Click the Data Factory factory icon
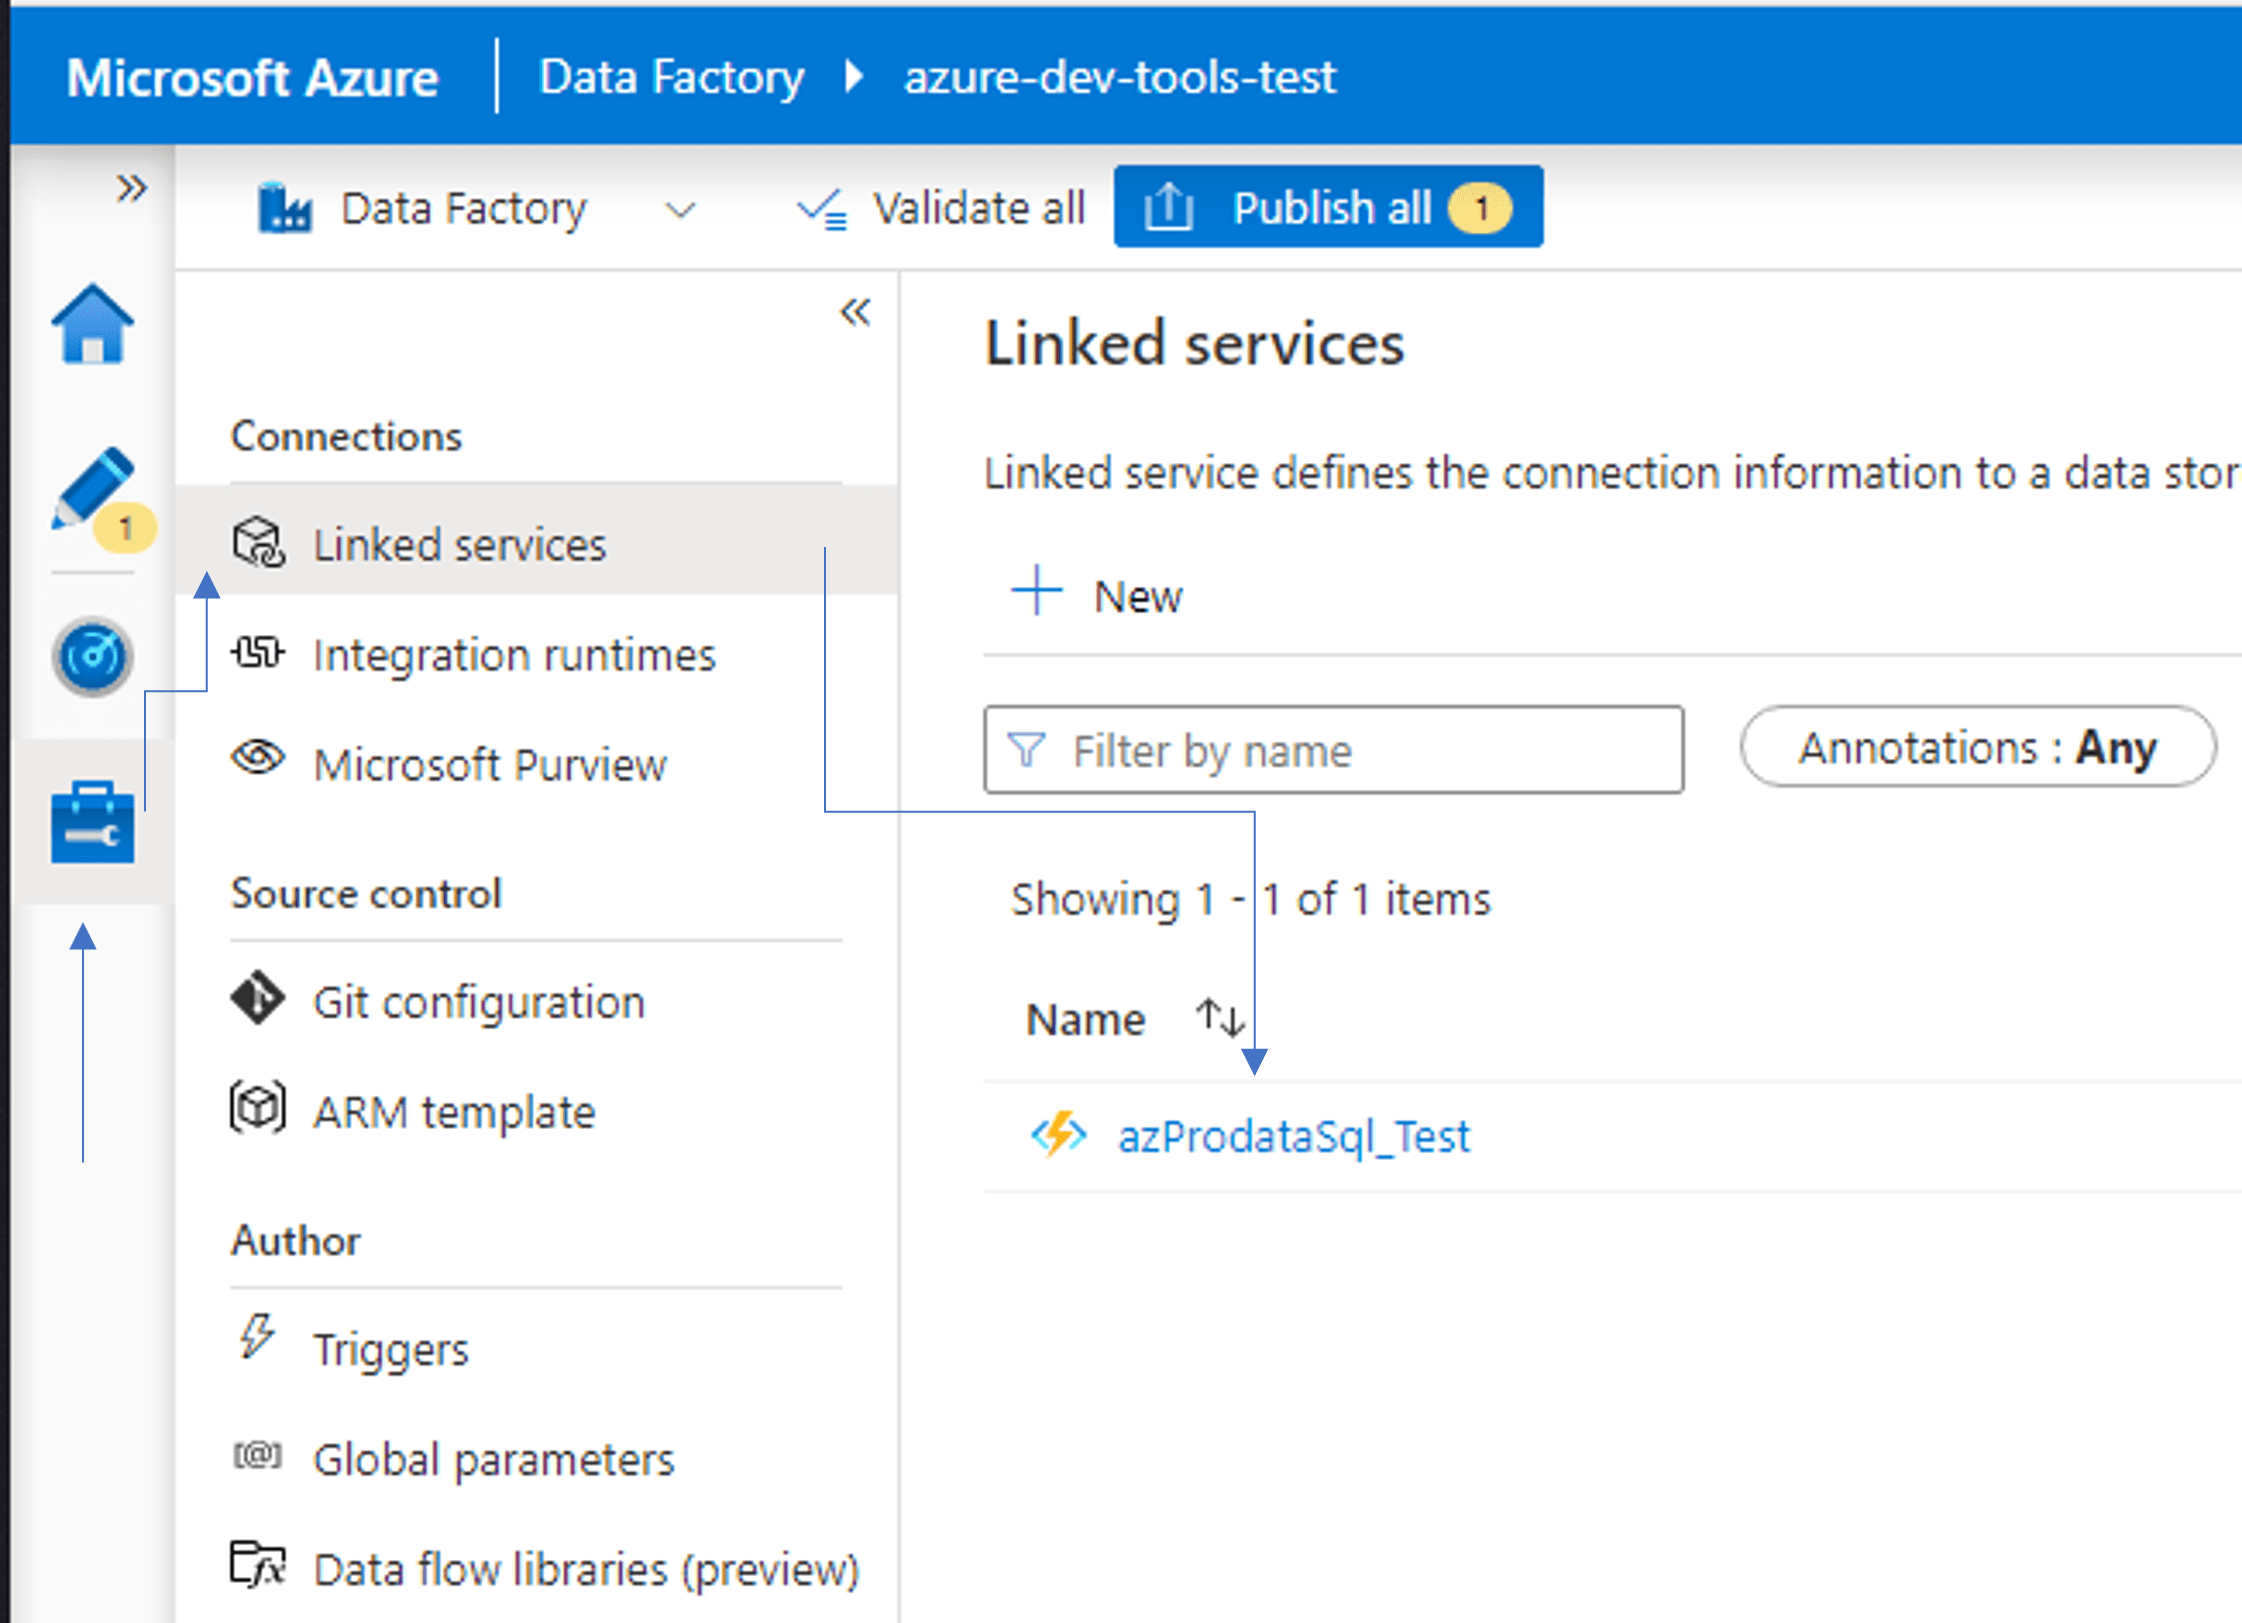 click(285, 208)
